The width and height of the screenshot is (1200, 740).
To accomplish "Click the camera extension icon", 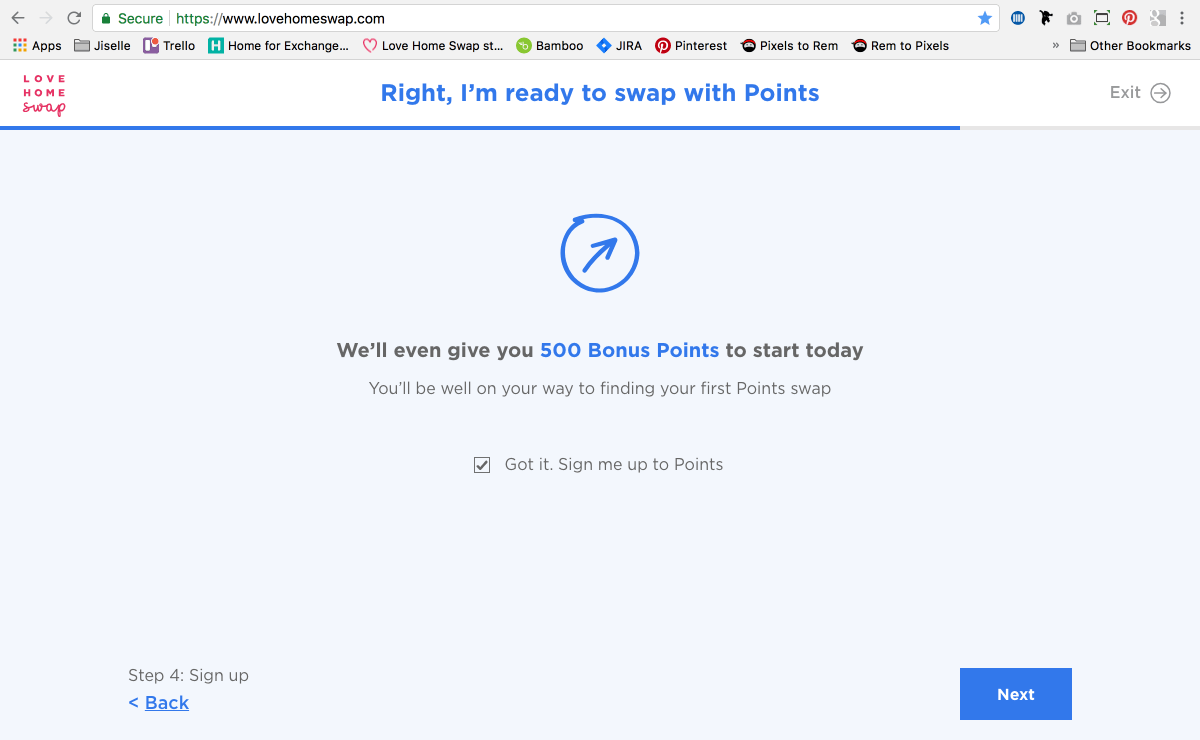I will (x=1073, y=18).
